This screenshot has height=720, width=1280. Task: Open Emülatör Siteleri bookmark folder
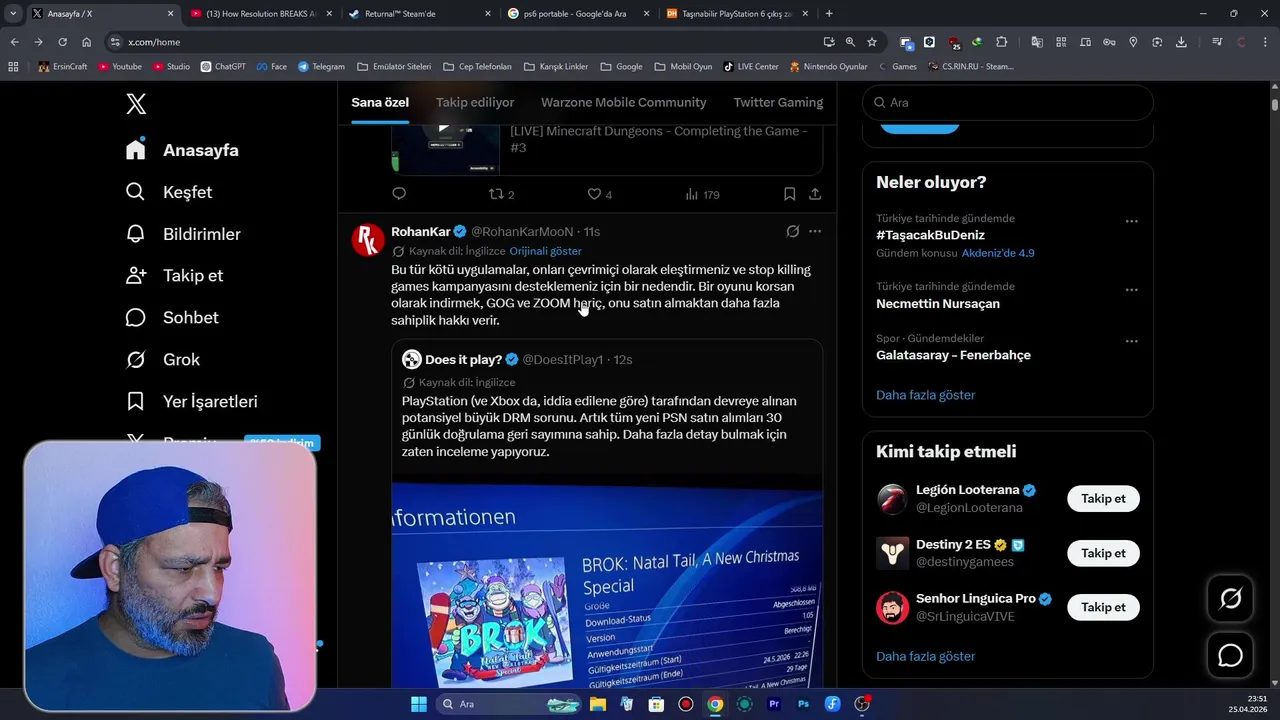394,67
